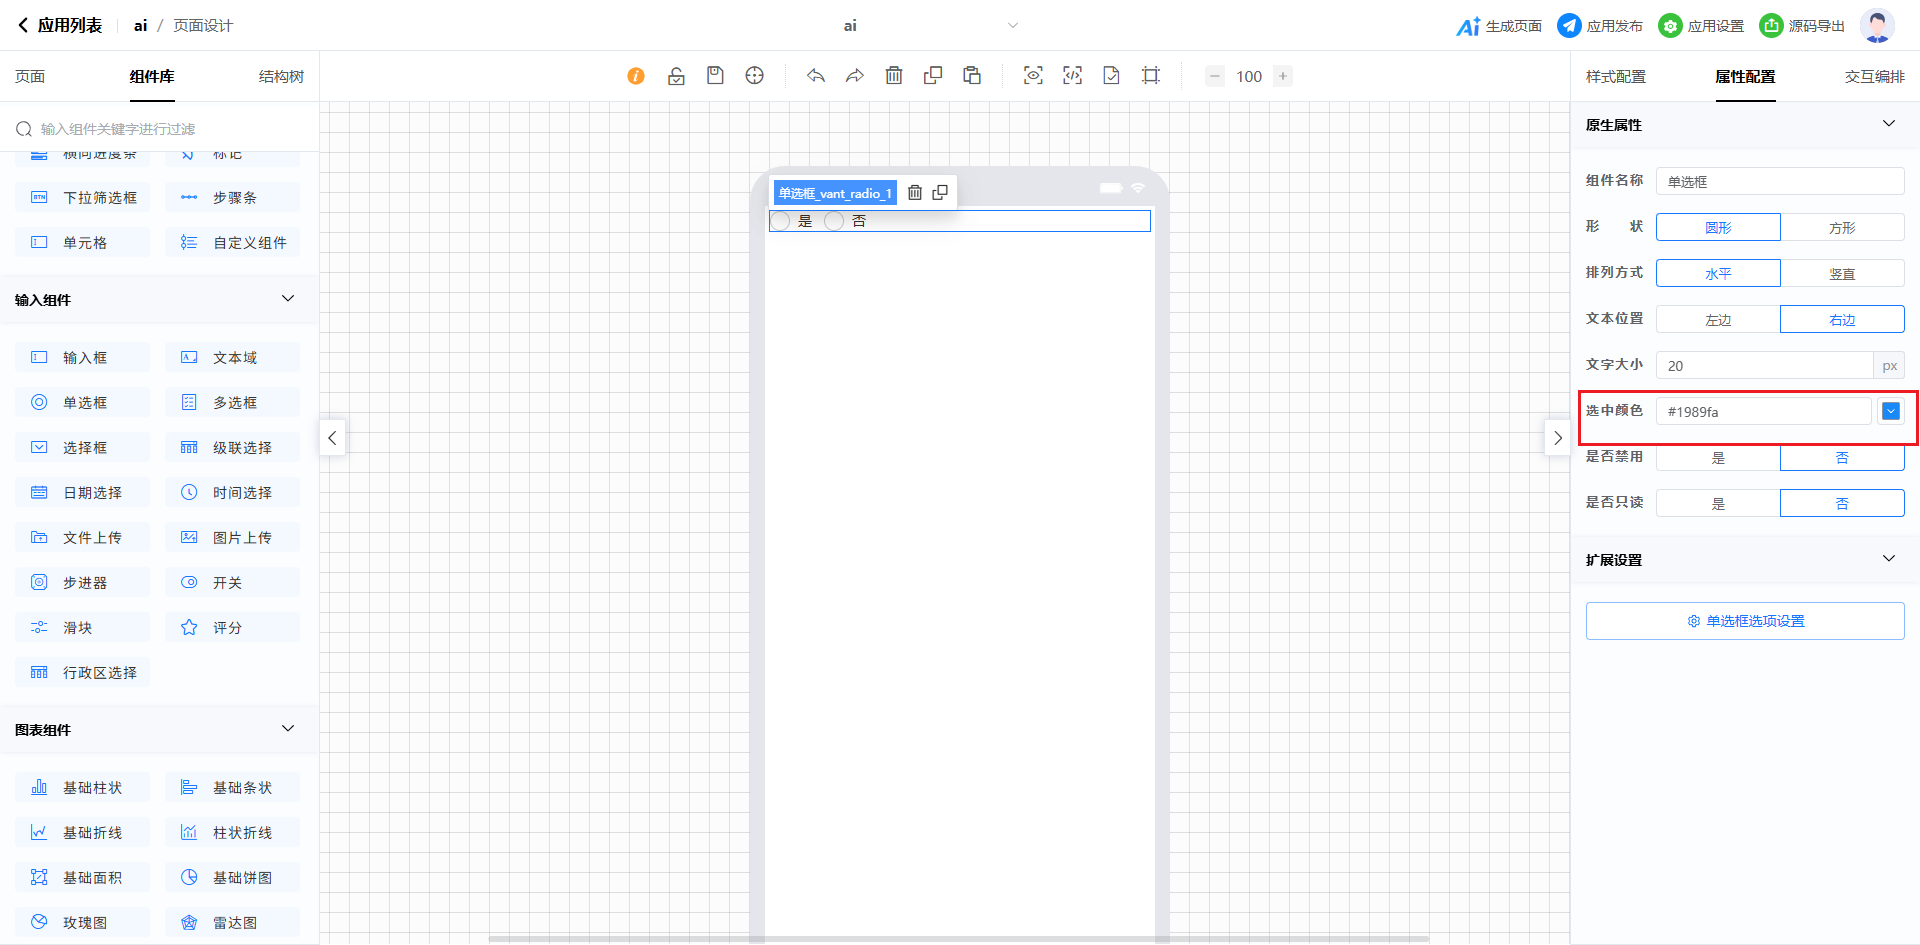This screenshot has height=945, width=1920.
Task: Switch to the 结构树 tab
Action: [x=281, y=77]
